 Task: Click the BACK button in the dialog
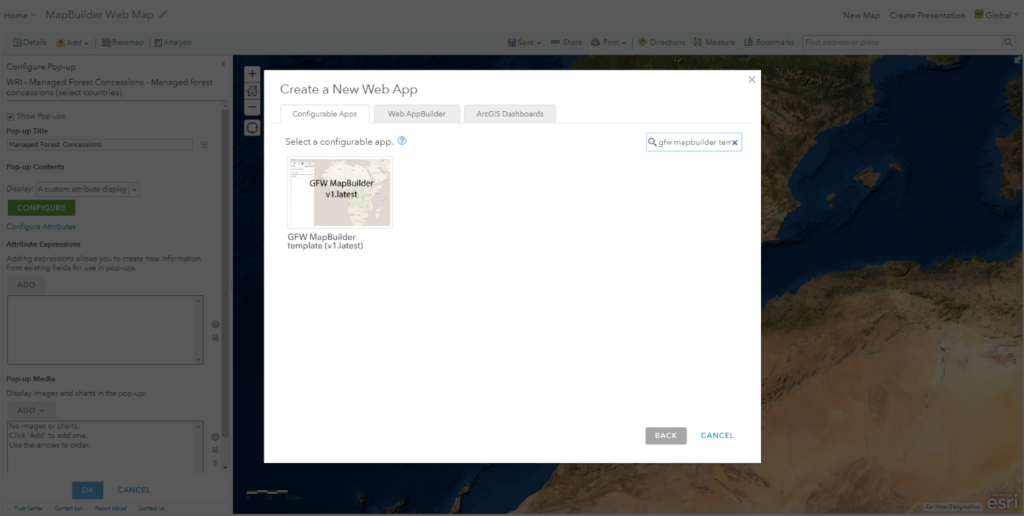[665, 436]
